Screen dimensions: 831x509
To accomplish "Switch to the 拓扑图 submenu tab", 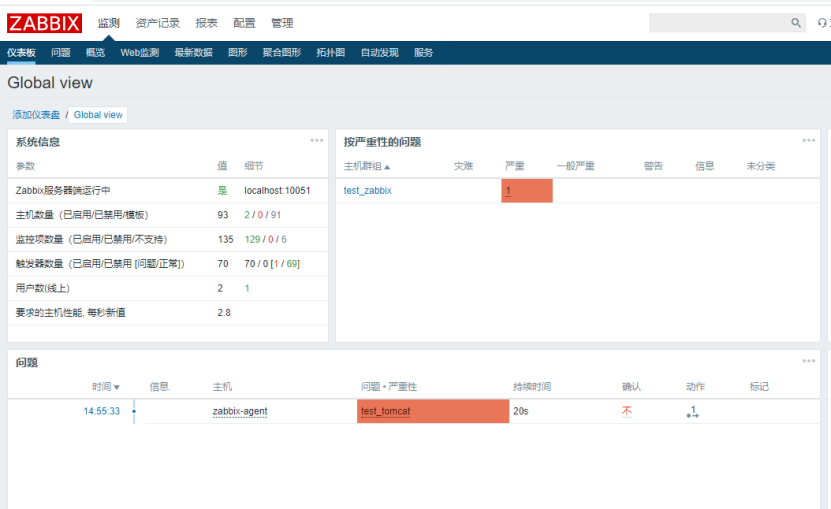I will point(331,52).
